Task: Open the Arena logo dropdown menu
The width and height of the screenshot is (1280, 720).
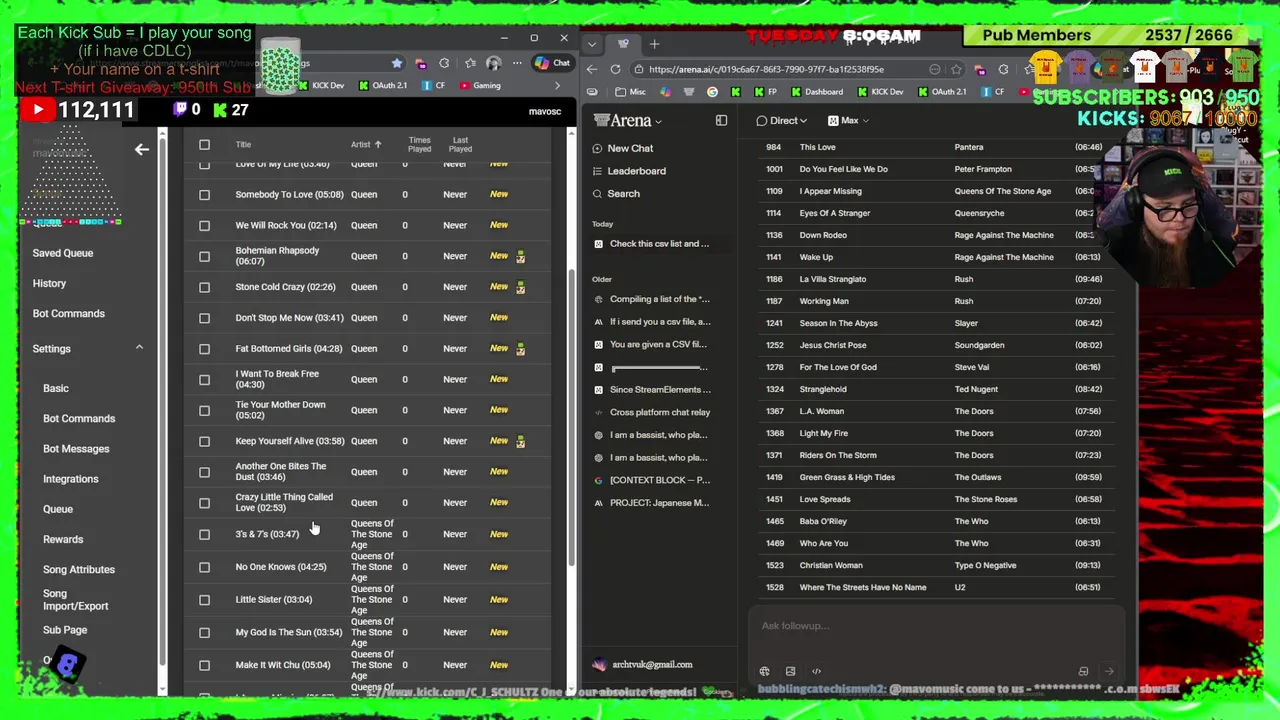Action: 628,120
